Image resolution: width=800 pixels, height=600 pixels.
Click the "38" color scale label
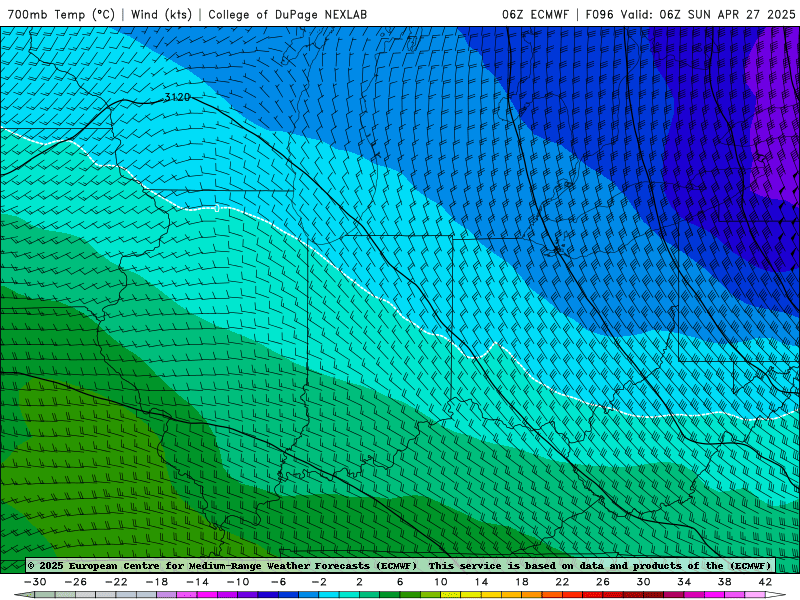point(724,582)
